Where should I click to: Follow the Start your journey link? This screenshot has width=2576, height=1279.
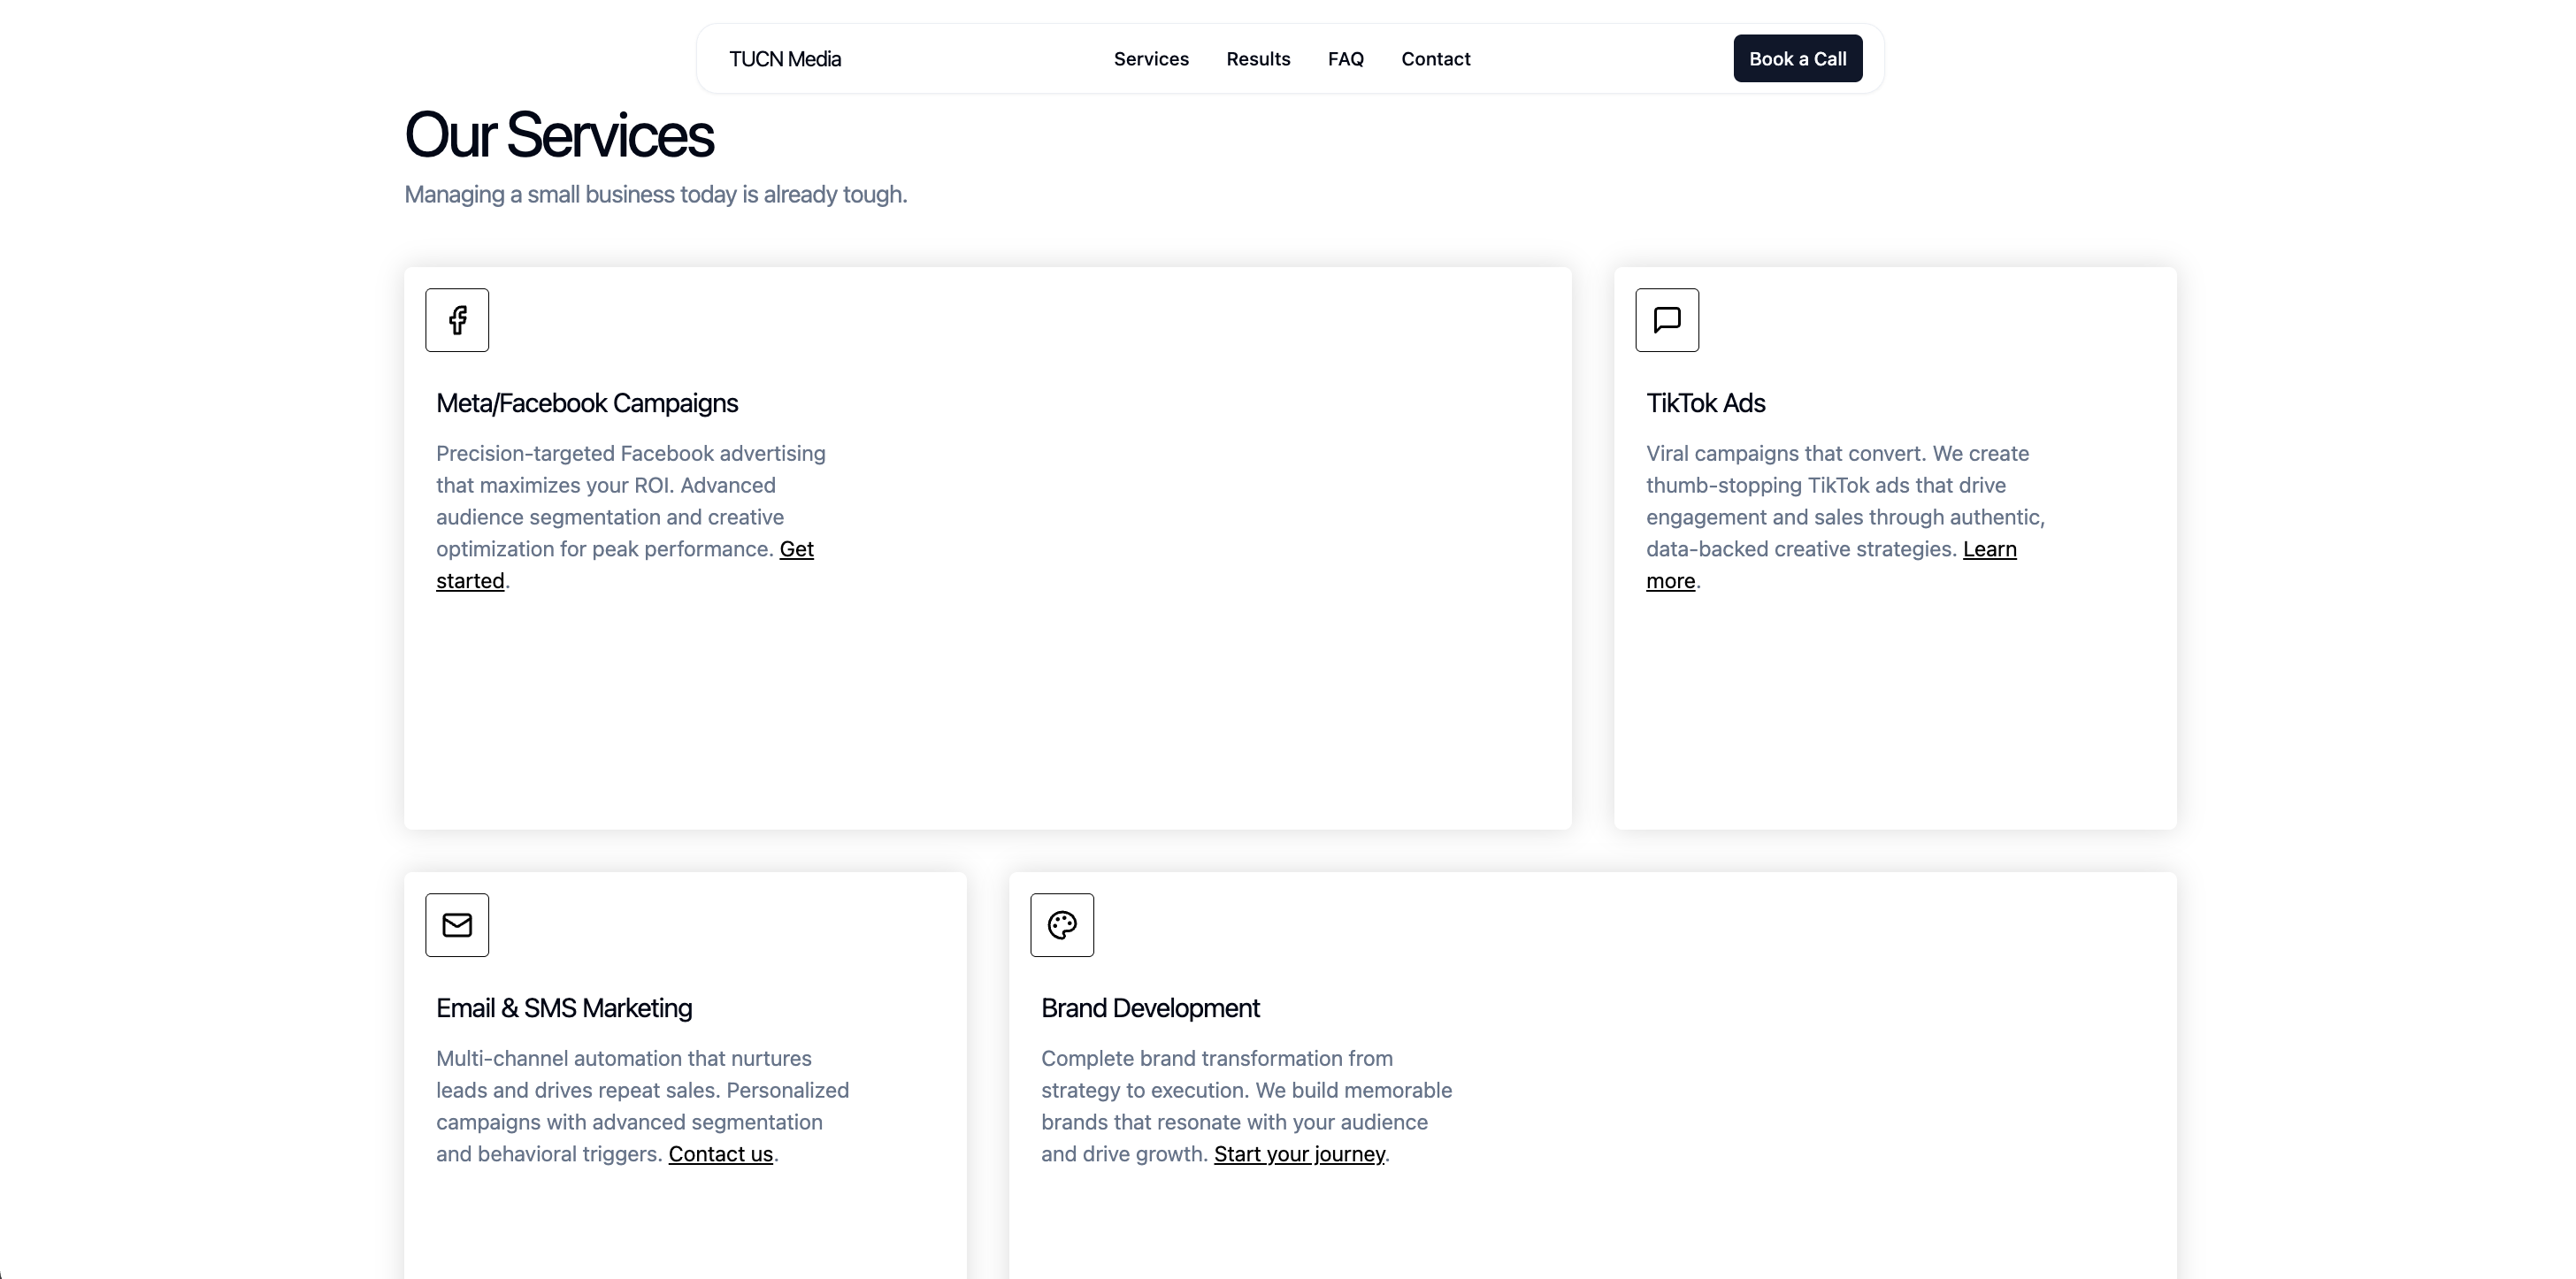(x=1299, y=1154)
